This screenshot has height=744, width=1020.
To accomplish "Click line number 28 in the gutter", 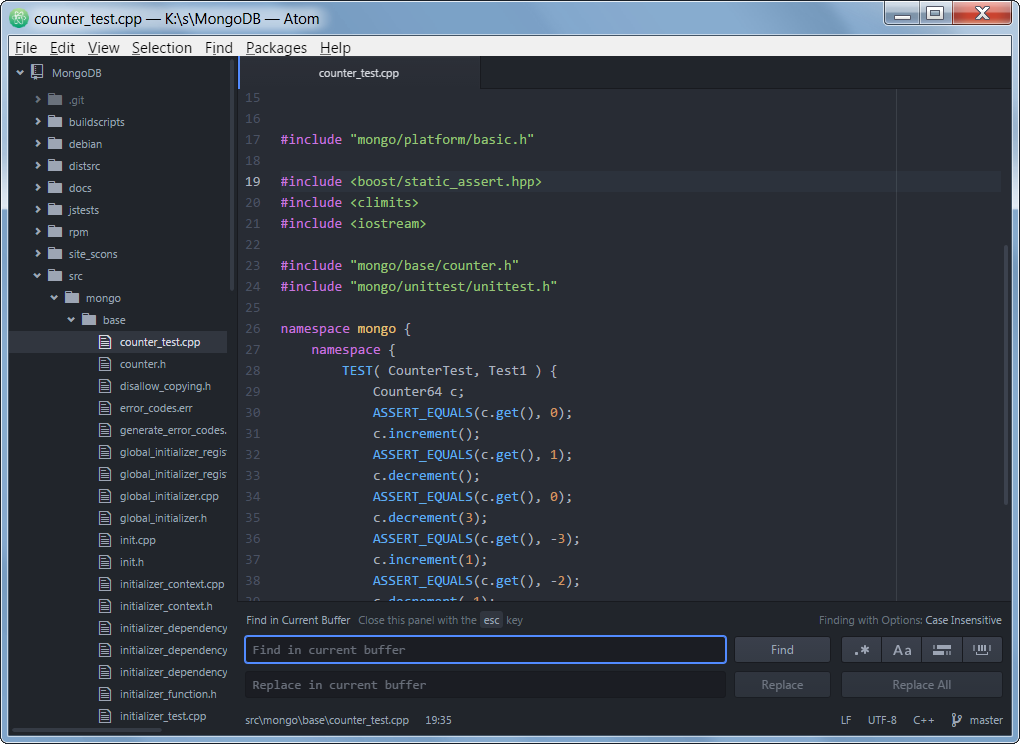I will pyautogui.click(x=252, y=371).
